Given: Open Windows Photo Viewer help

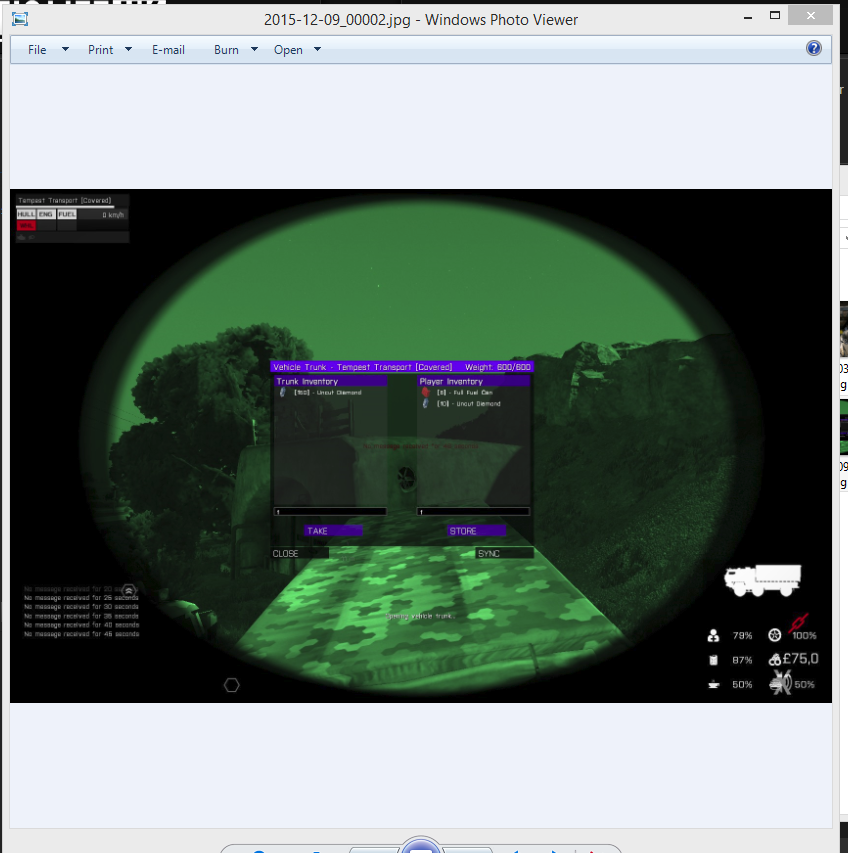Looking at the screenshot, I should pos(813,48).
